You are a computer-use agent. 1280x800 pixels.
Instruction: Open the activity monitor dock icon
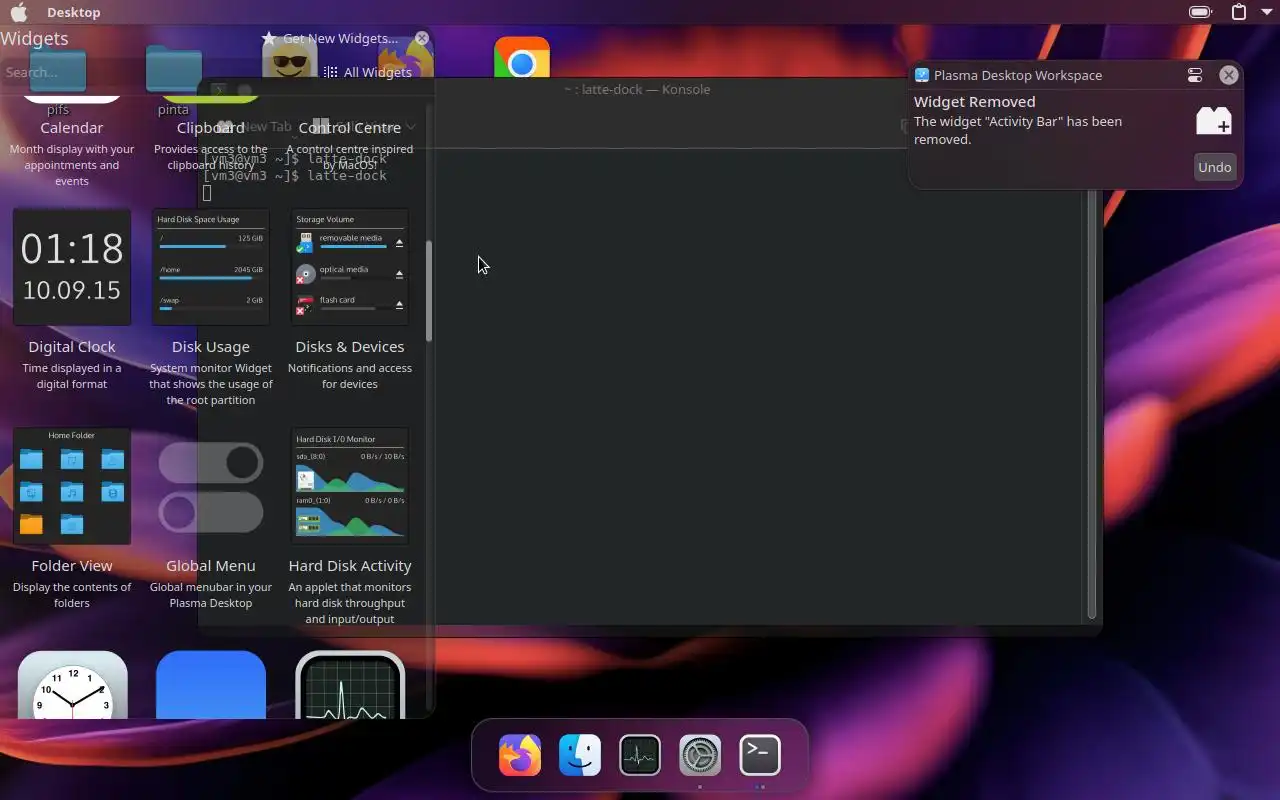click(640, 755)
